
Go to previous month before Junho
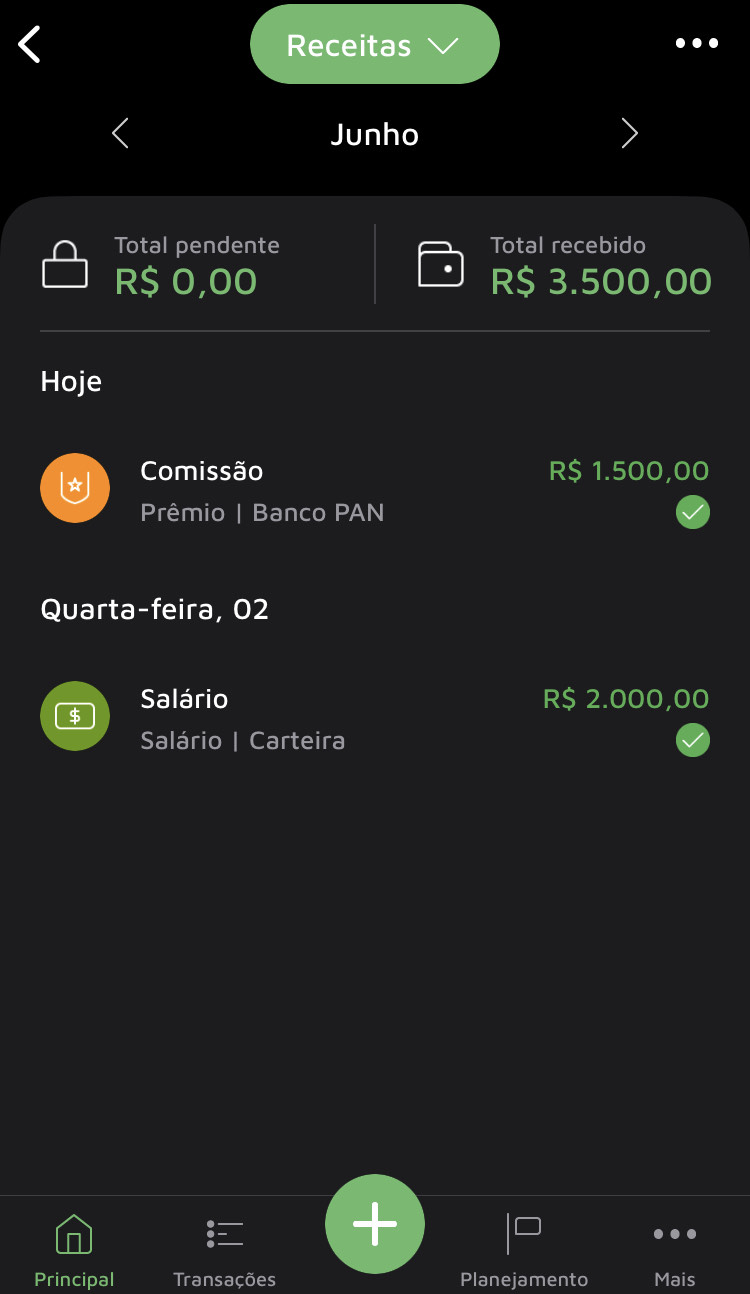(x=121, y=134)
